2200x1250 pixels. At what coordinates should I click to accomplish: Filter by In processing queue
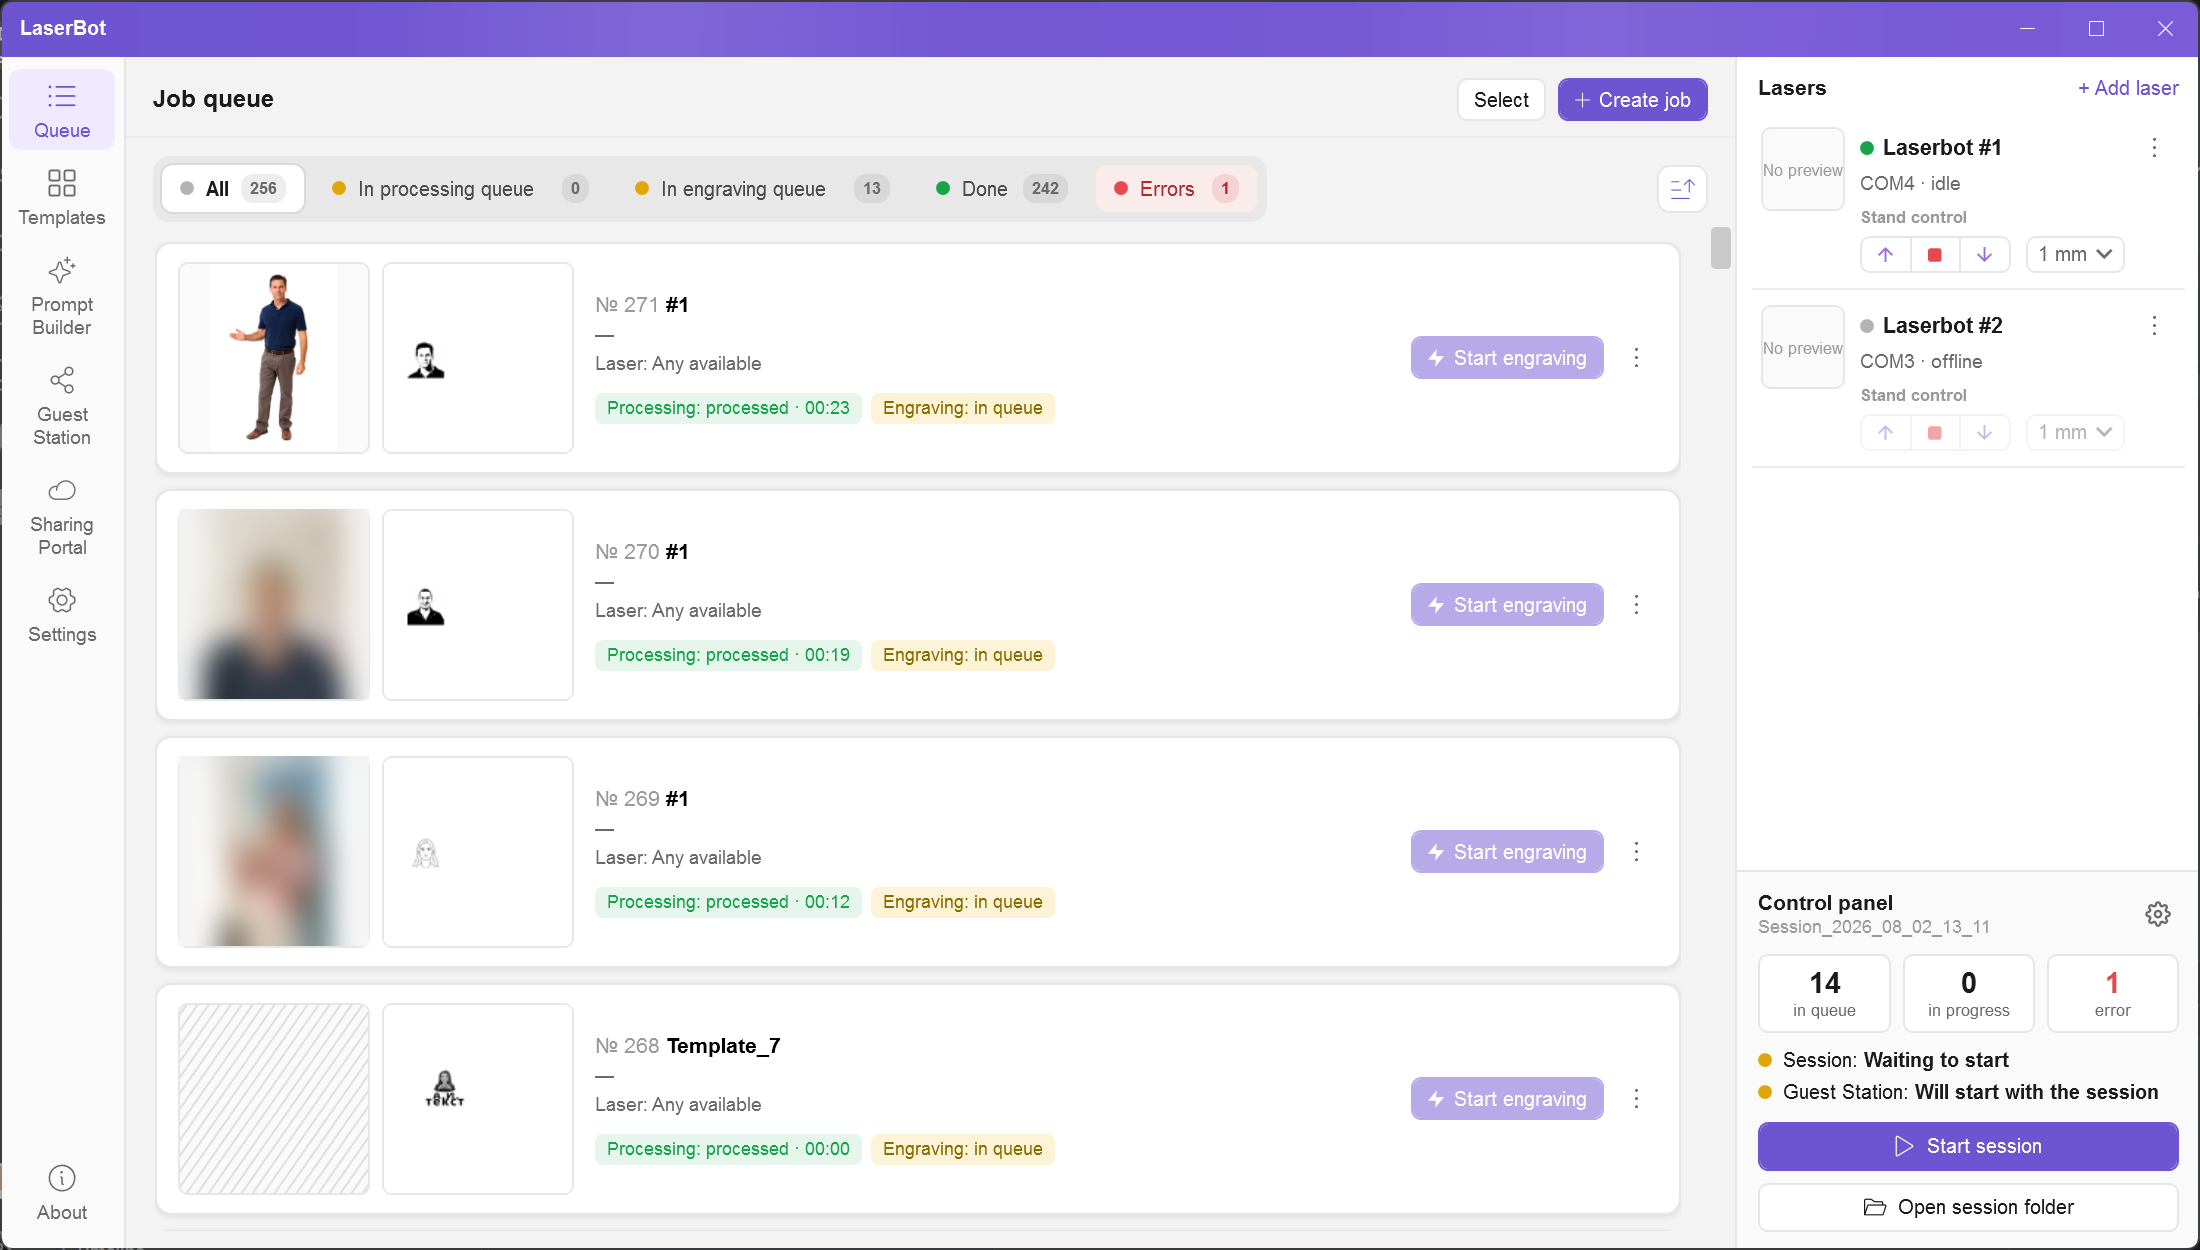460,189
